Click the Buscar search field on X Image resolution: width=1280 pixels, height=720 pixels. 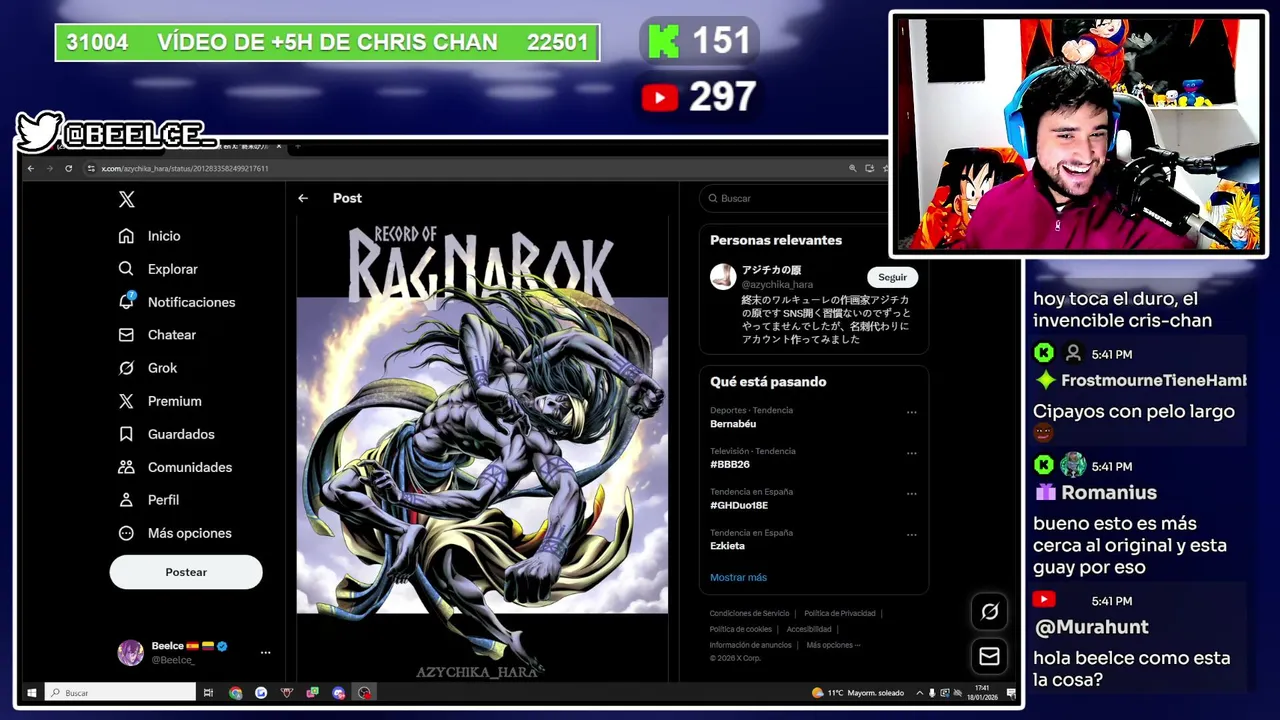[x=795, y=198]
